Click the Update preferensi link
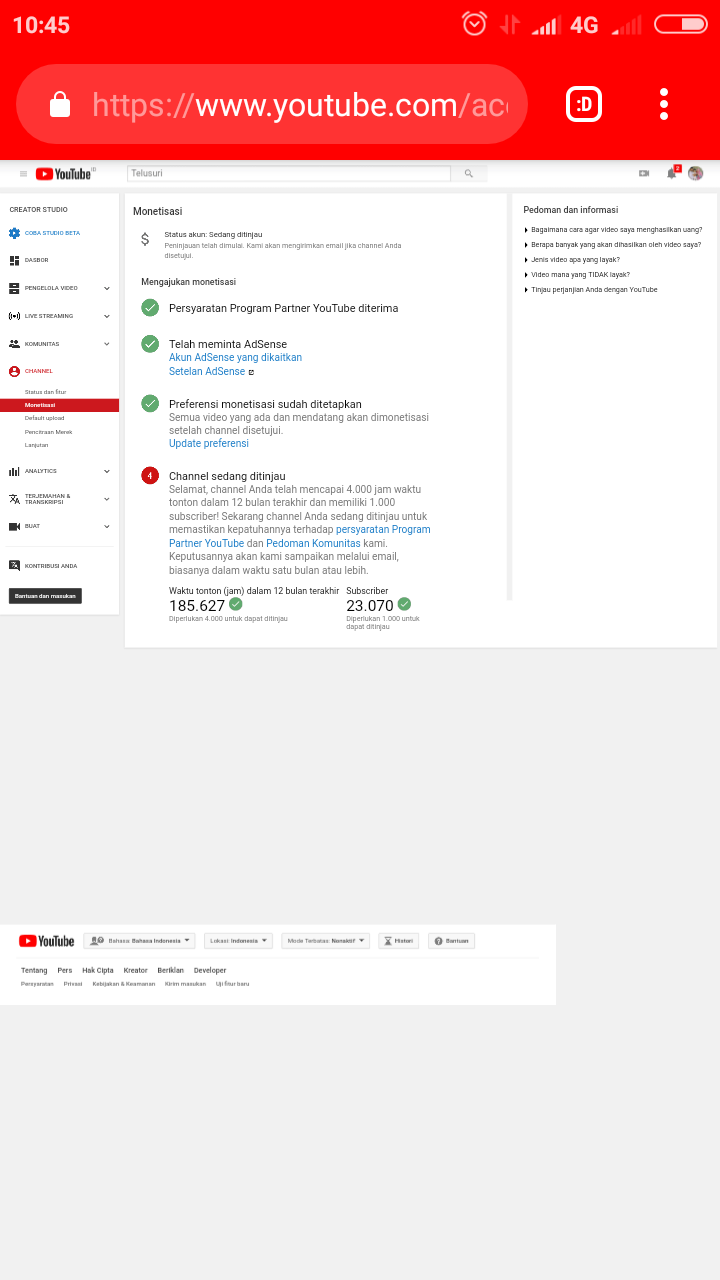Viewport: 720px width, 1280px height. tap(209, 443)
